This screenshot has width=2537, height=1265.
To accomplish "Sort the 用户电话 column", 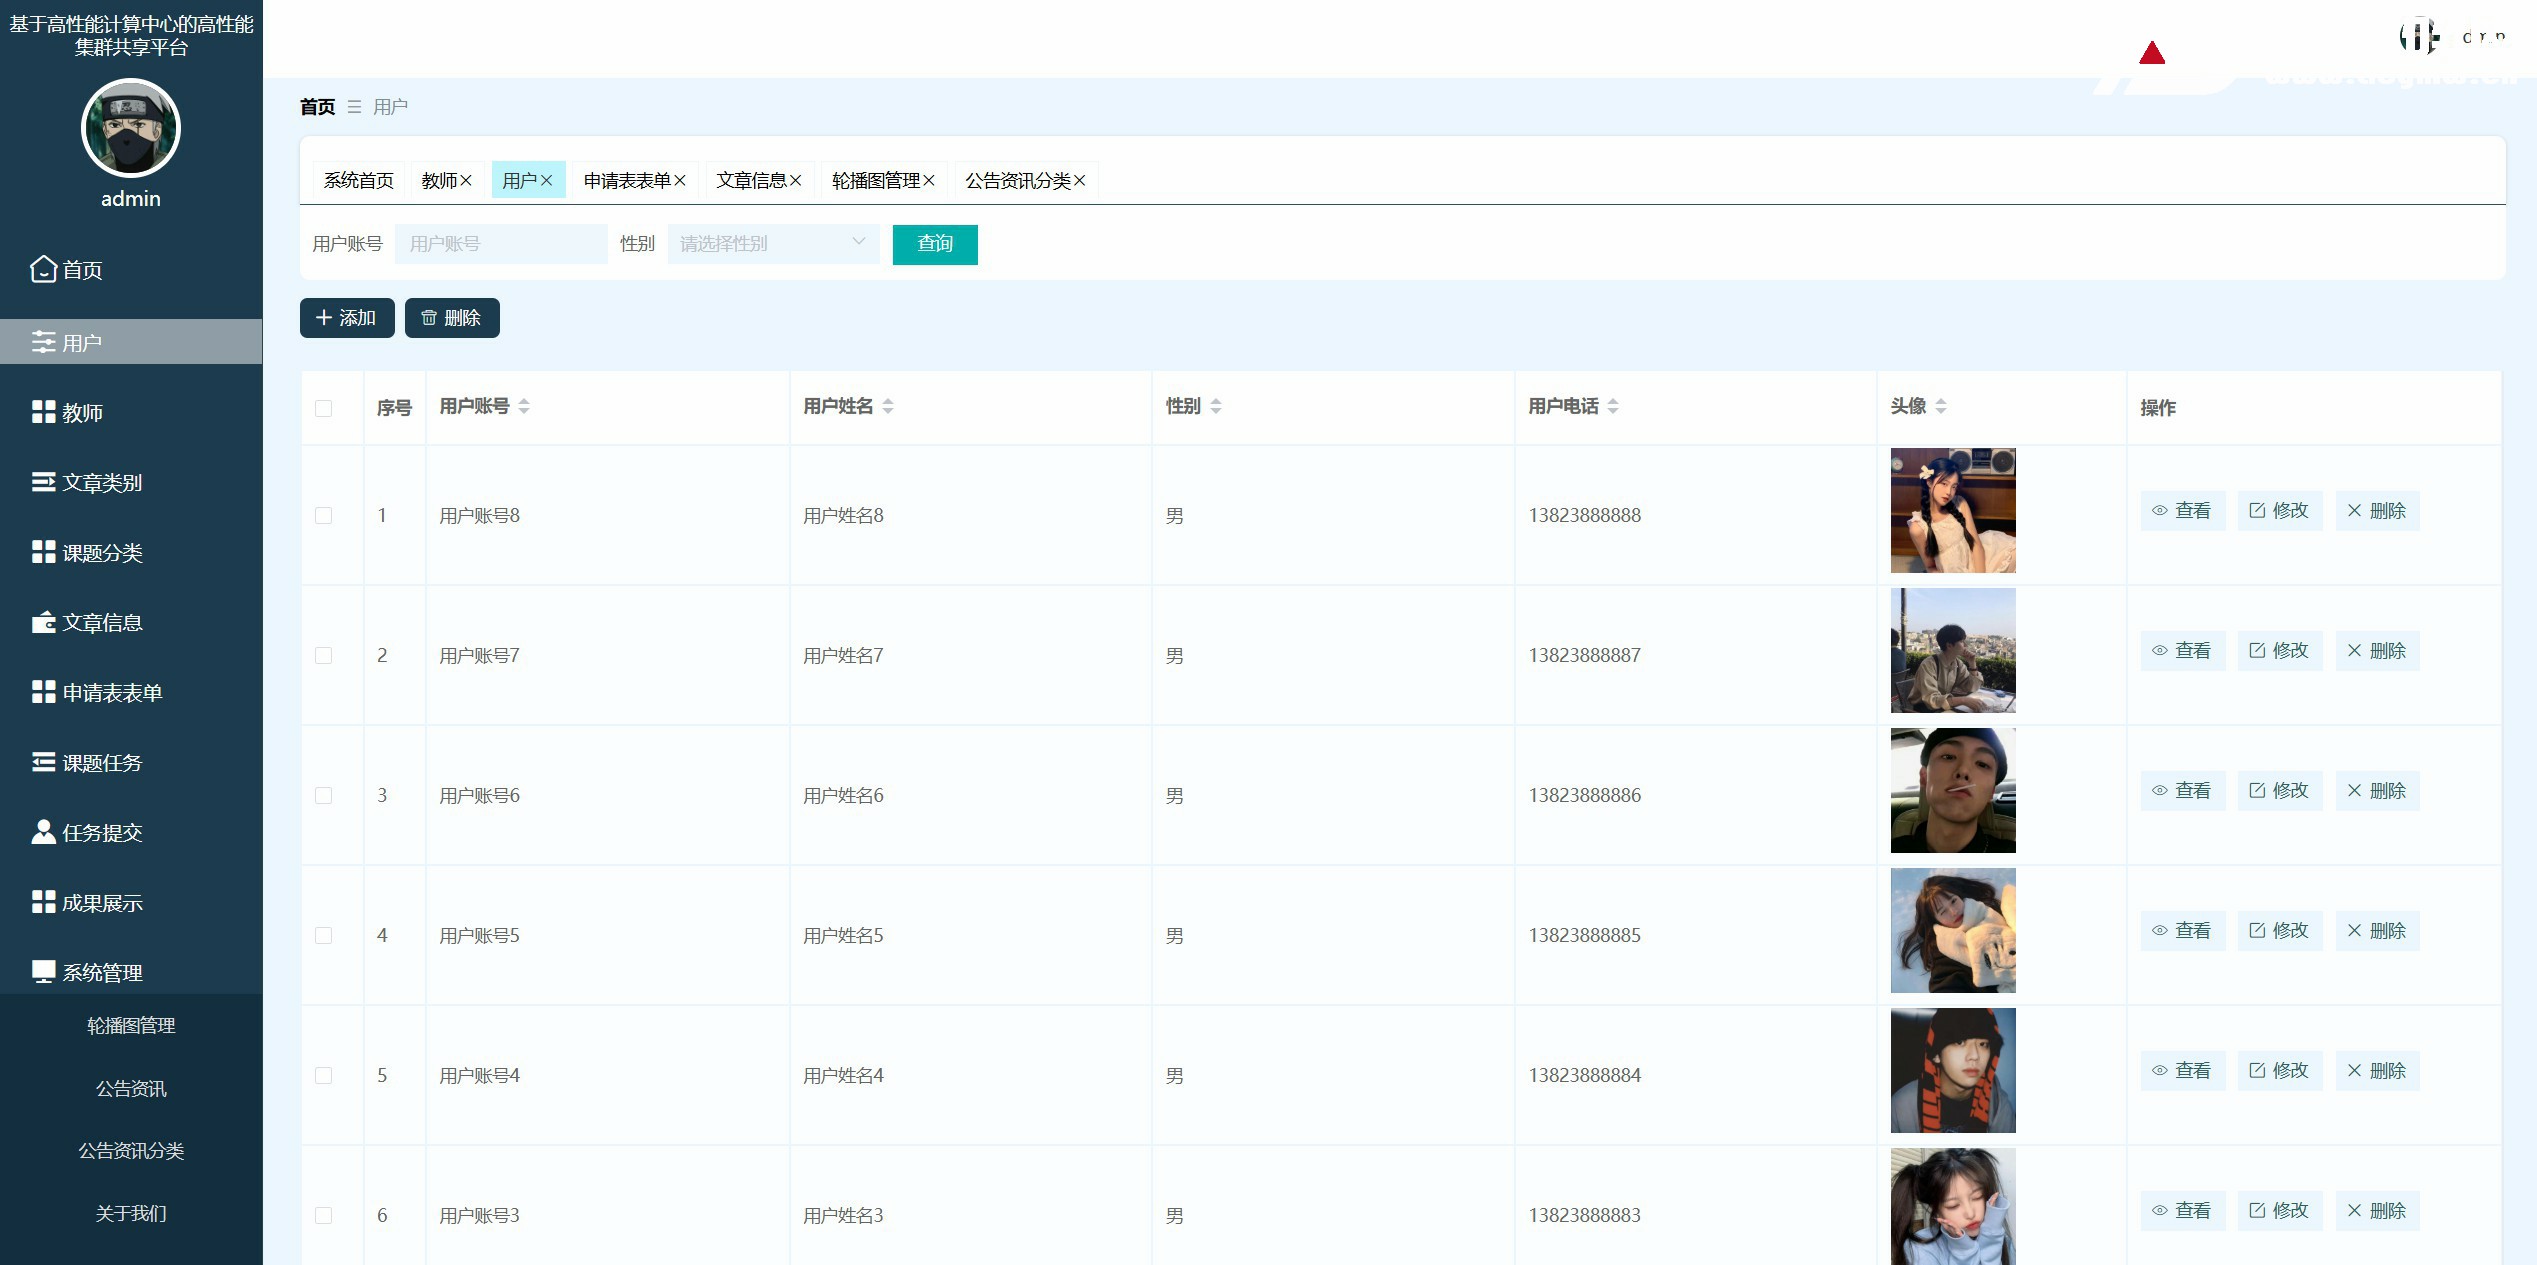I will click(x=1613, y=406).
